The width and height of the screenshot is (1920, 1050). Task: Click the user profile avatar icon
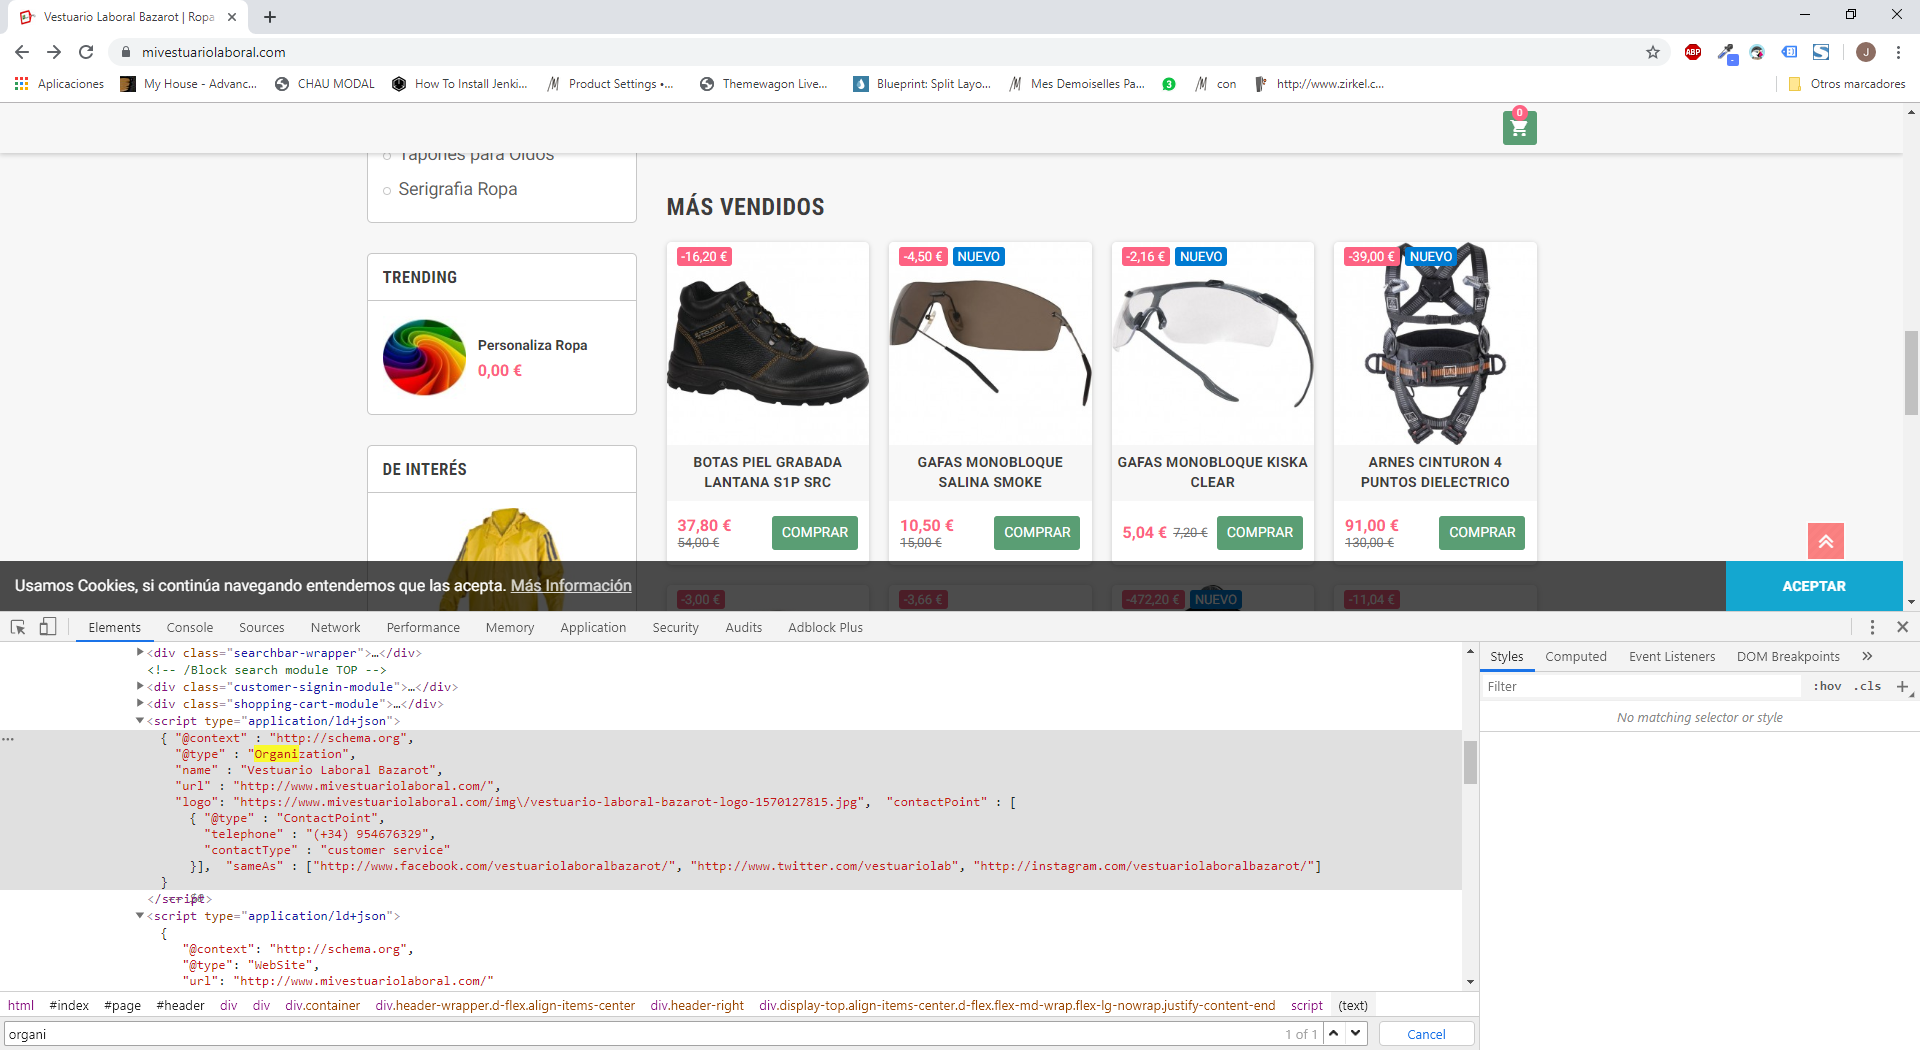pyautogui.click(x=1865, y=52)
